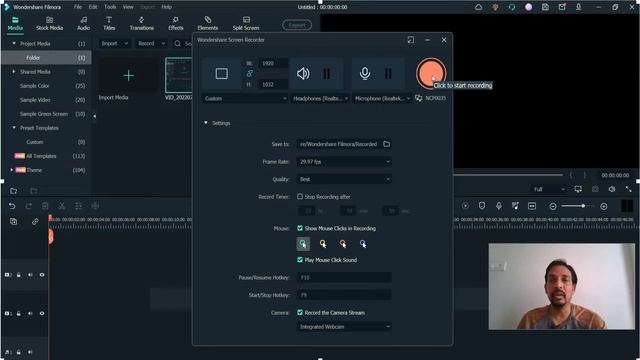Open Integrated Webcam camera dropdown
Viewport: 640px width, 360px height.
(x=344, y=327)
